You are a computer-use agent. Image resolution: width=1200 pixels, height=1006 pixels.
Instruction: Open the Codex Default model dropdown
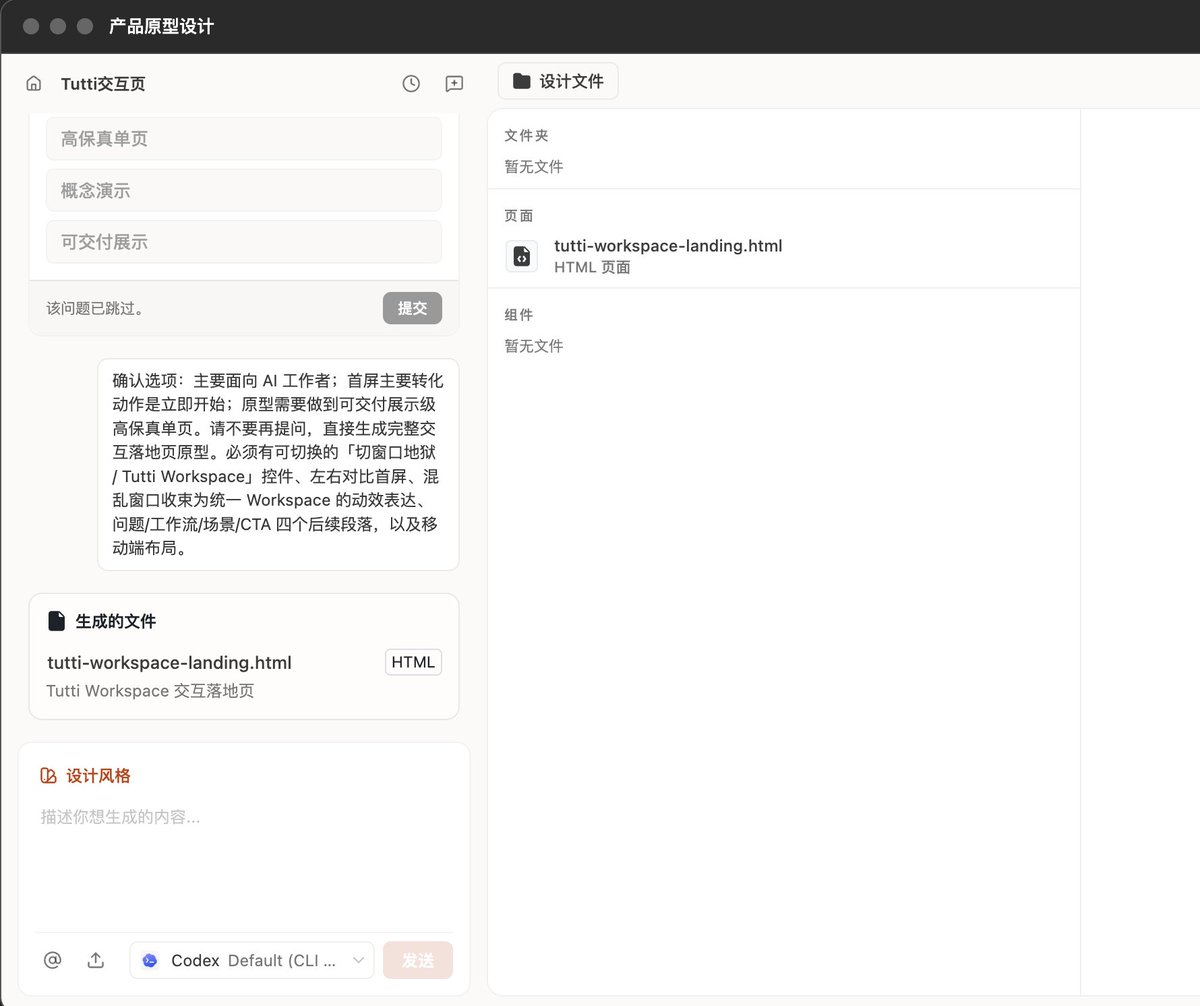[252, 960]
